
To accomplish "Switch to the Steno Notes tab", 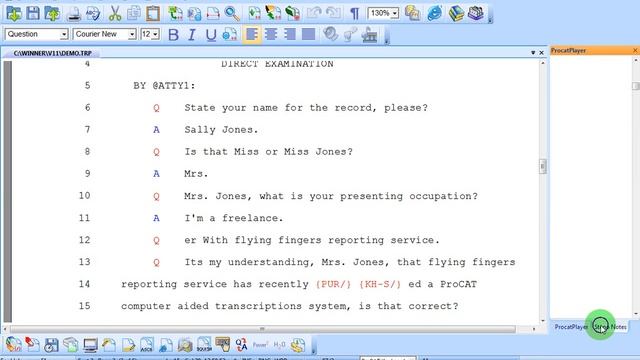I will [610, 327].
